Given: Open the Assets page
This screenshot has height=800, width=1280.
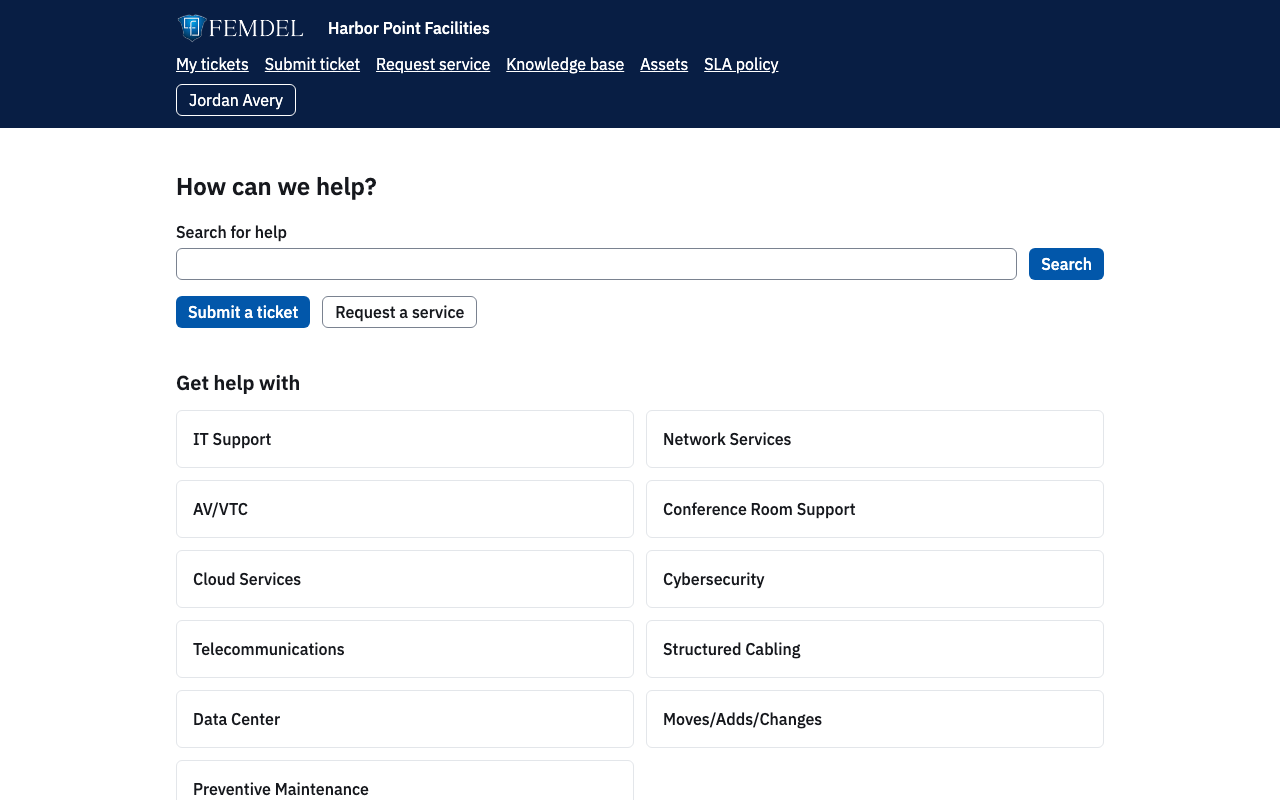Looking at the screenshot, I should coord(664,64).
